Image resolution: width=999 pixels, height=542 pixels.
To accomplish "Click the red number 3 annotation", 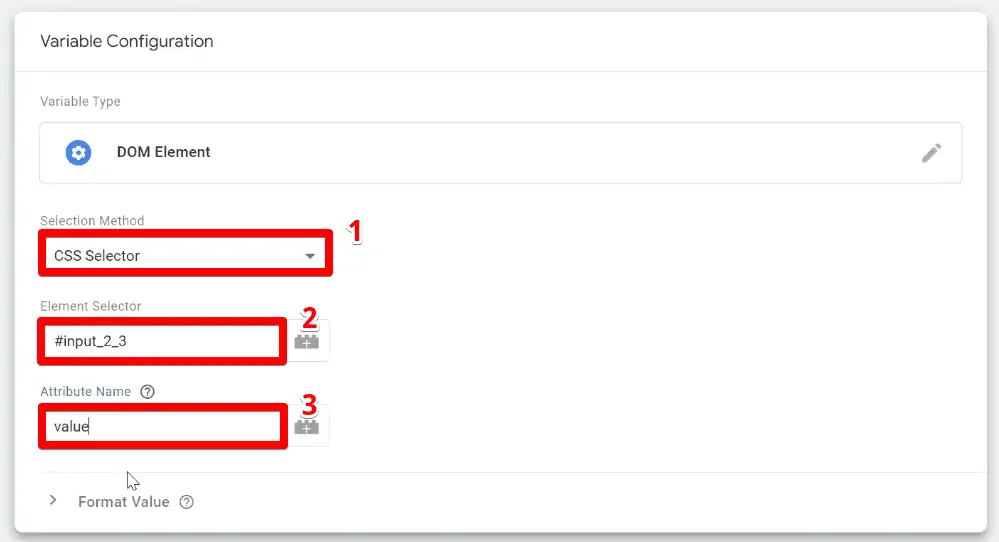I will [309, 404].
